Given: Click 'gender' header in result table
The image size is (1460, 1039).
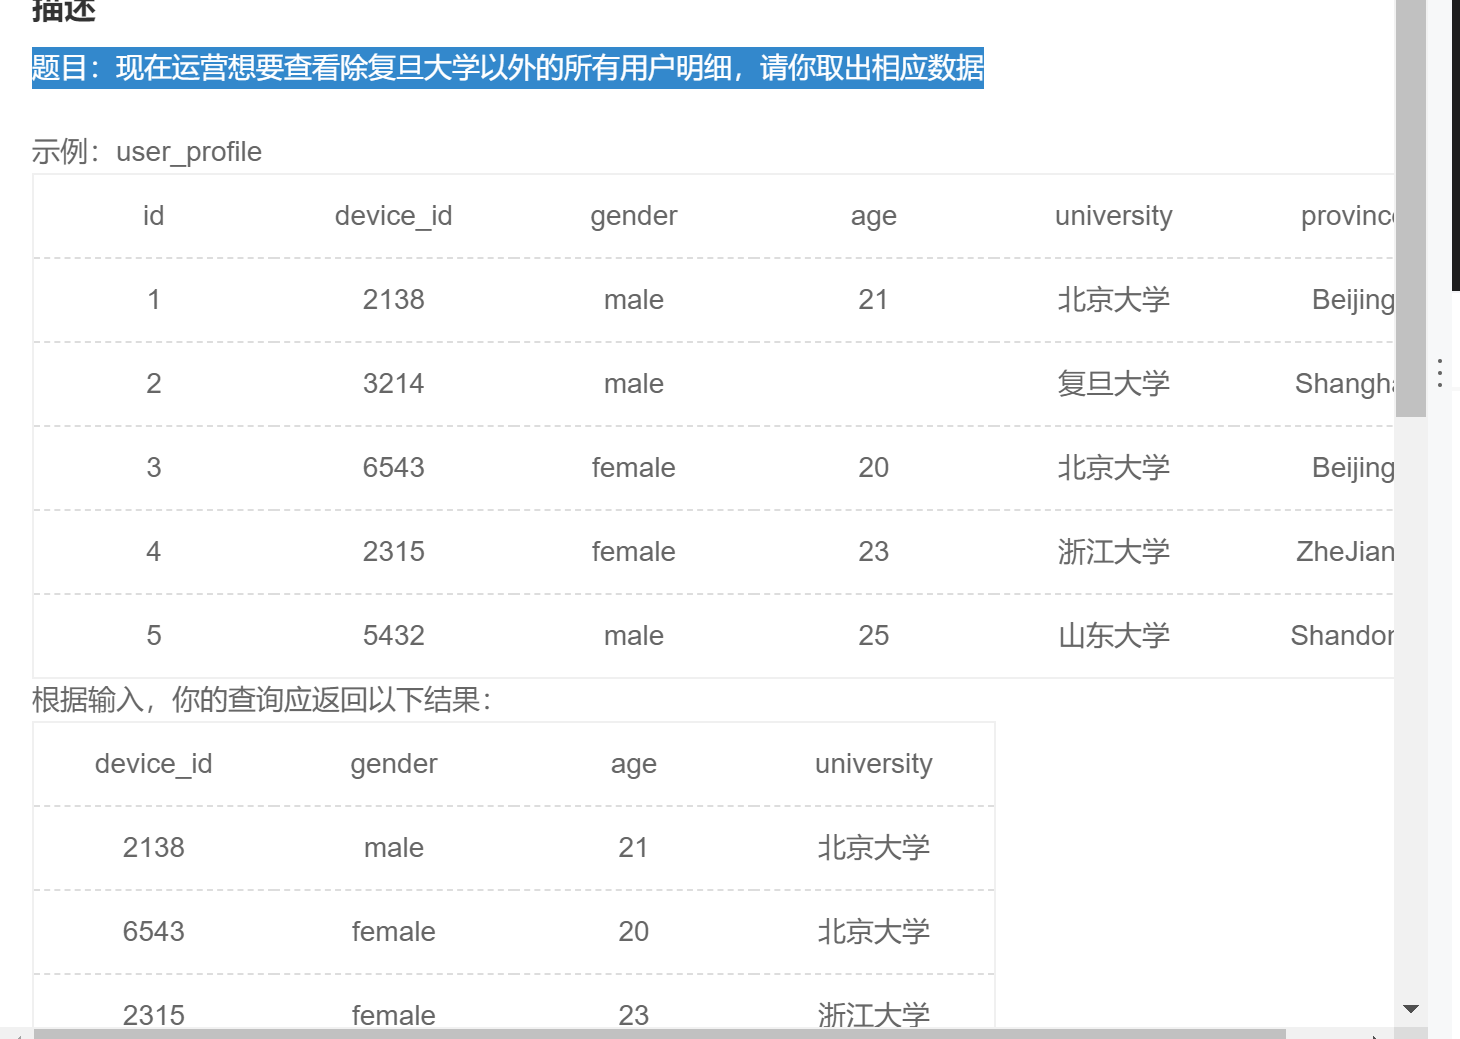Looking at the screenshot, I should coord(394,764).
